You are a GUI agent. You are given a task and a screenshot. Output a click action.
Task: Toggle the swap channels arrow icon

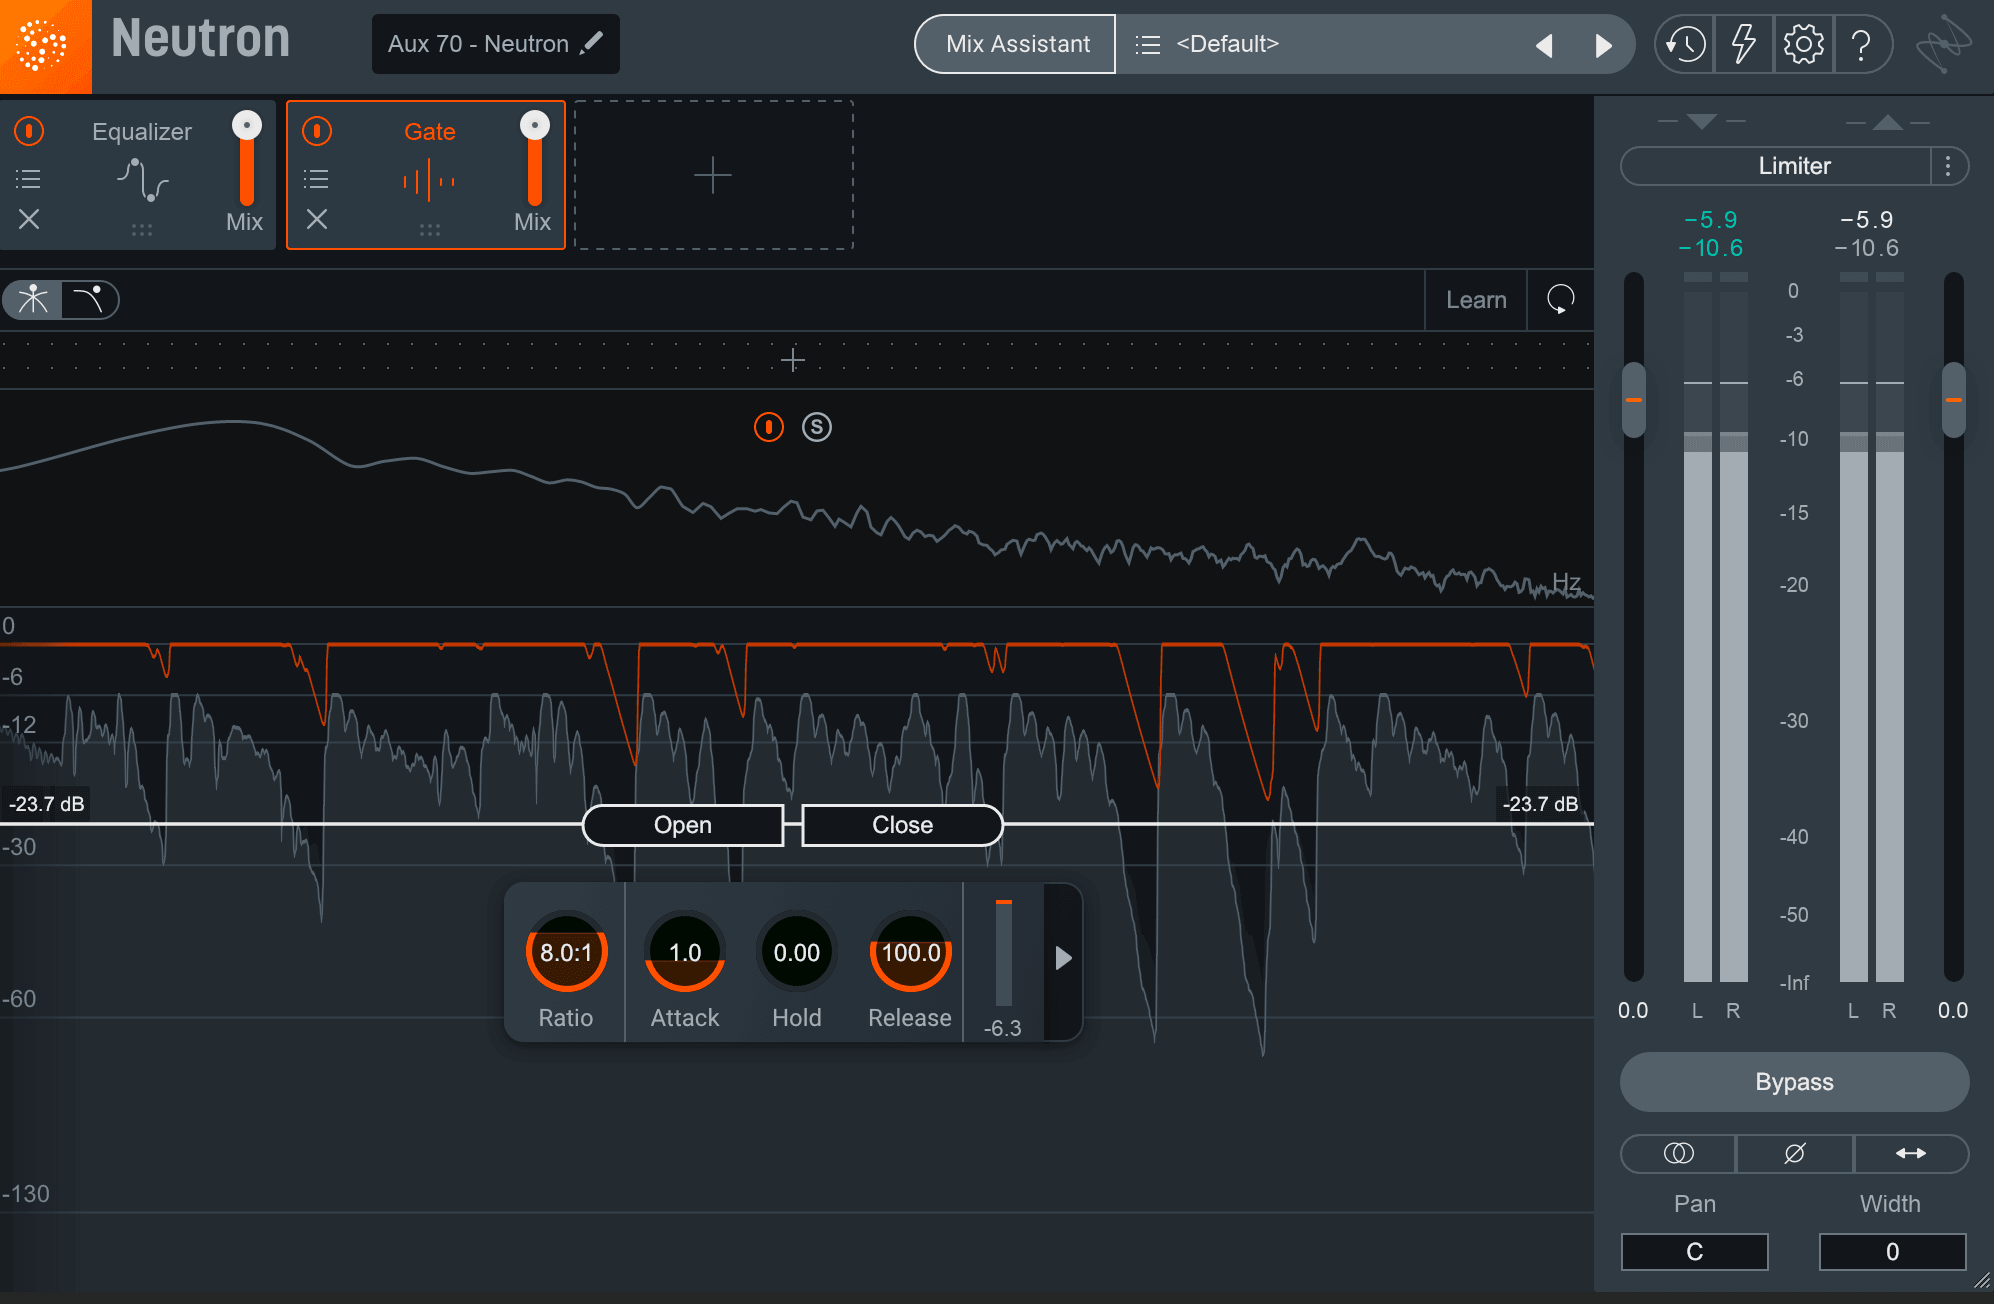click(1911, 1153)
